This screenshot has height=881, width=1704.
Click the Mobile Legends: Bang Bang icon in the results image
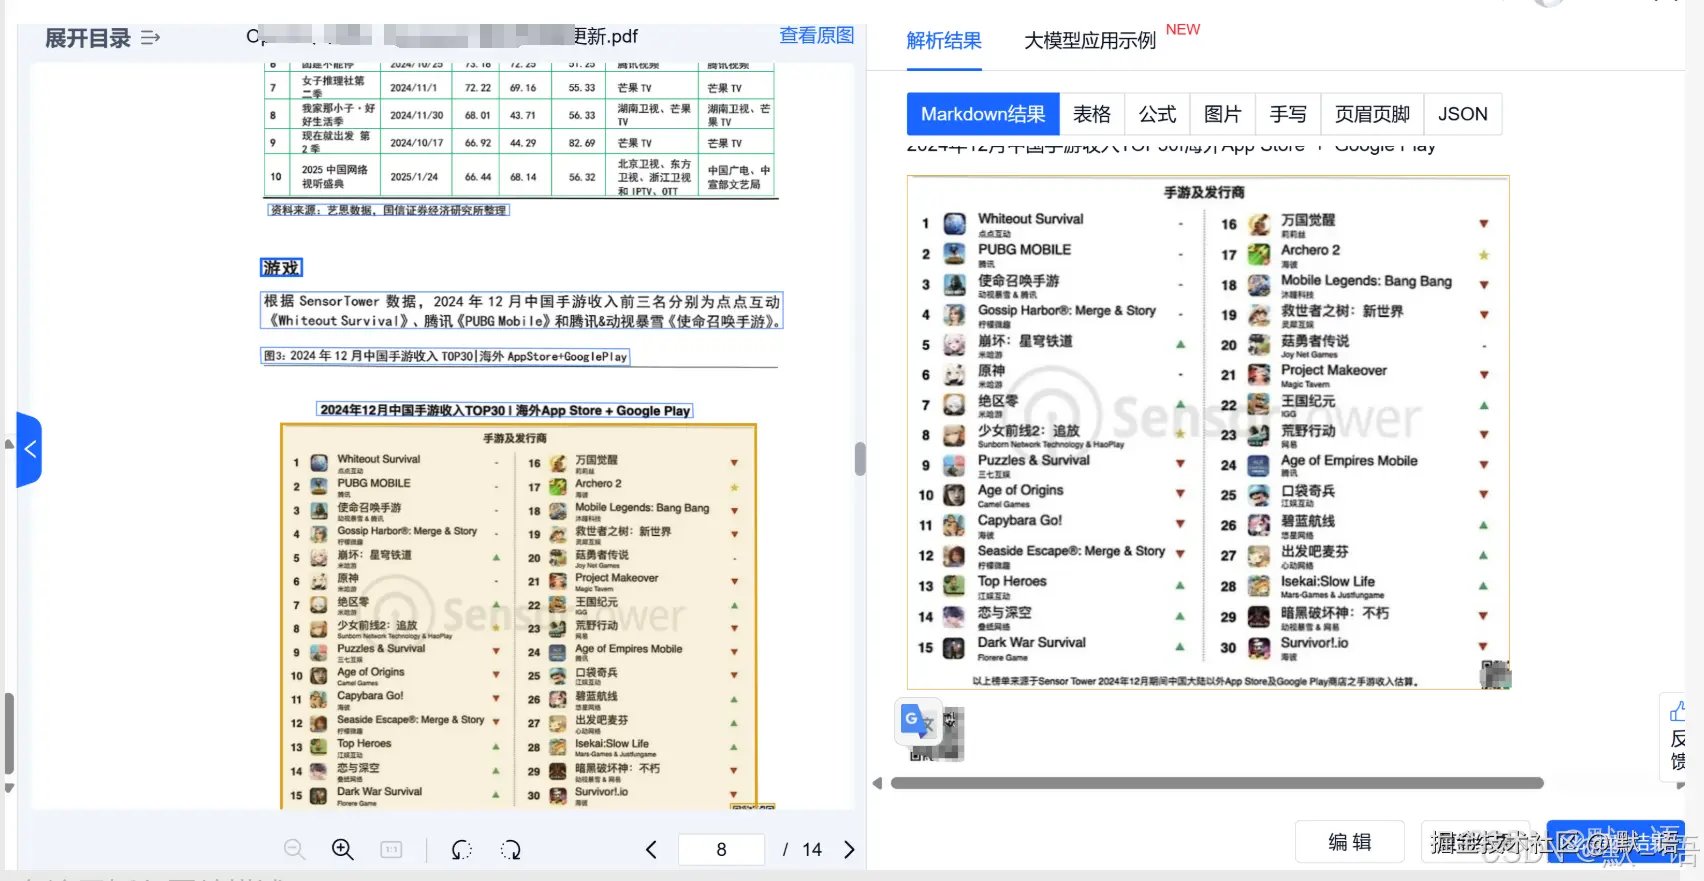click(1259, 285)
